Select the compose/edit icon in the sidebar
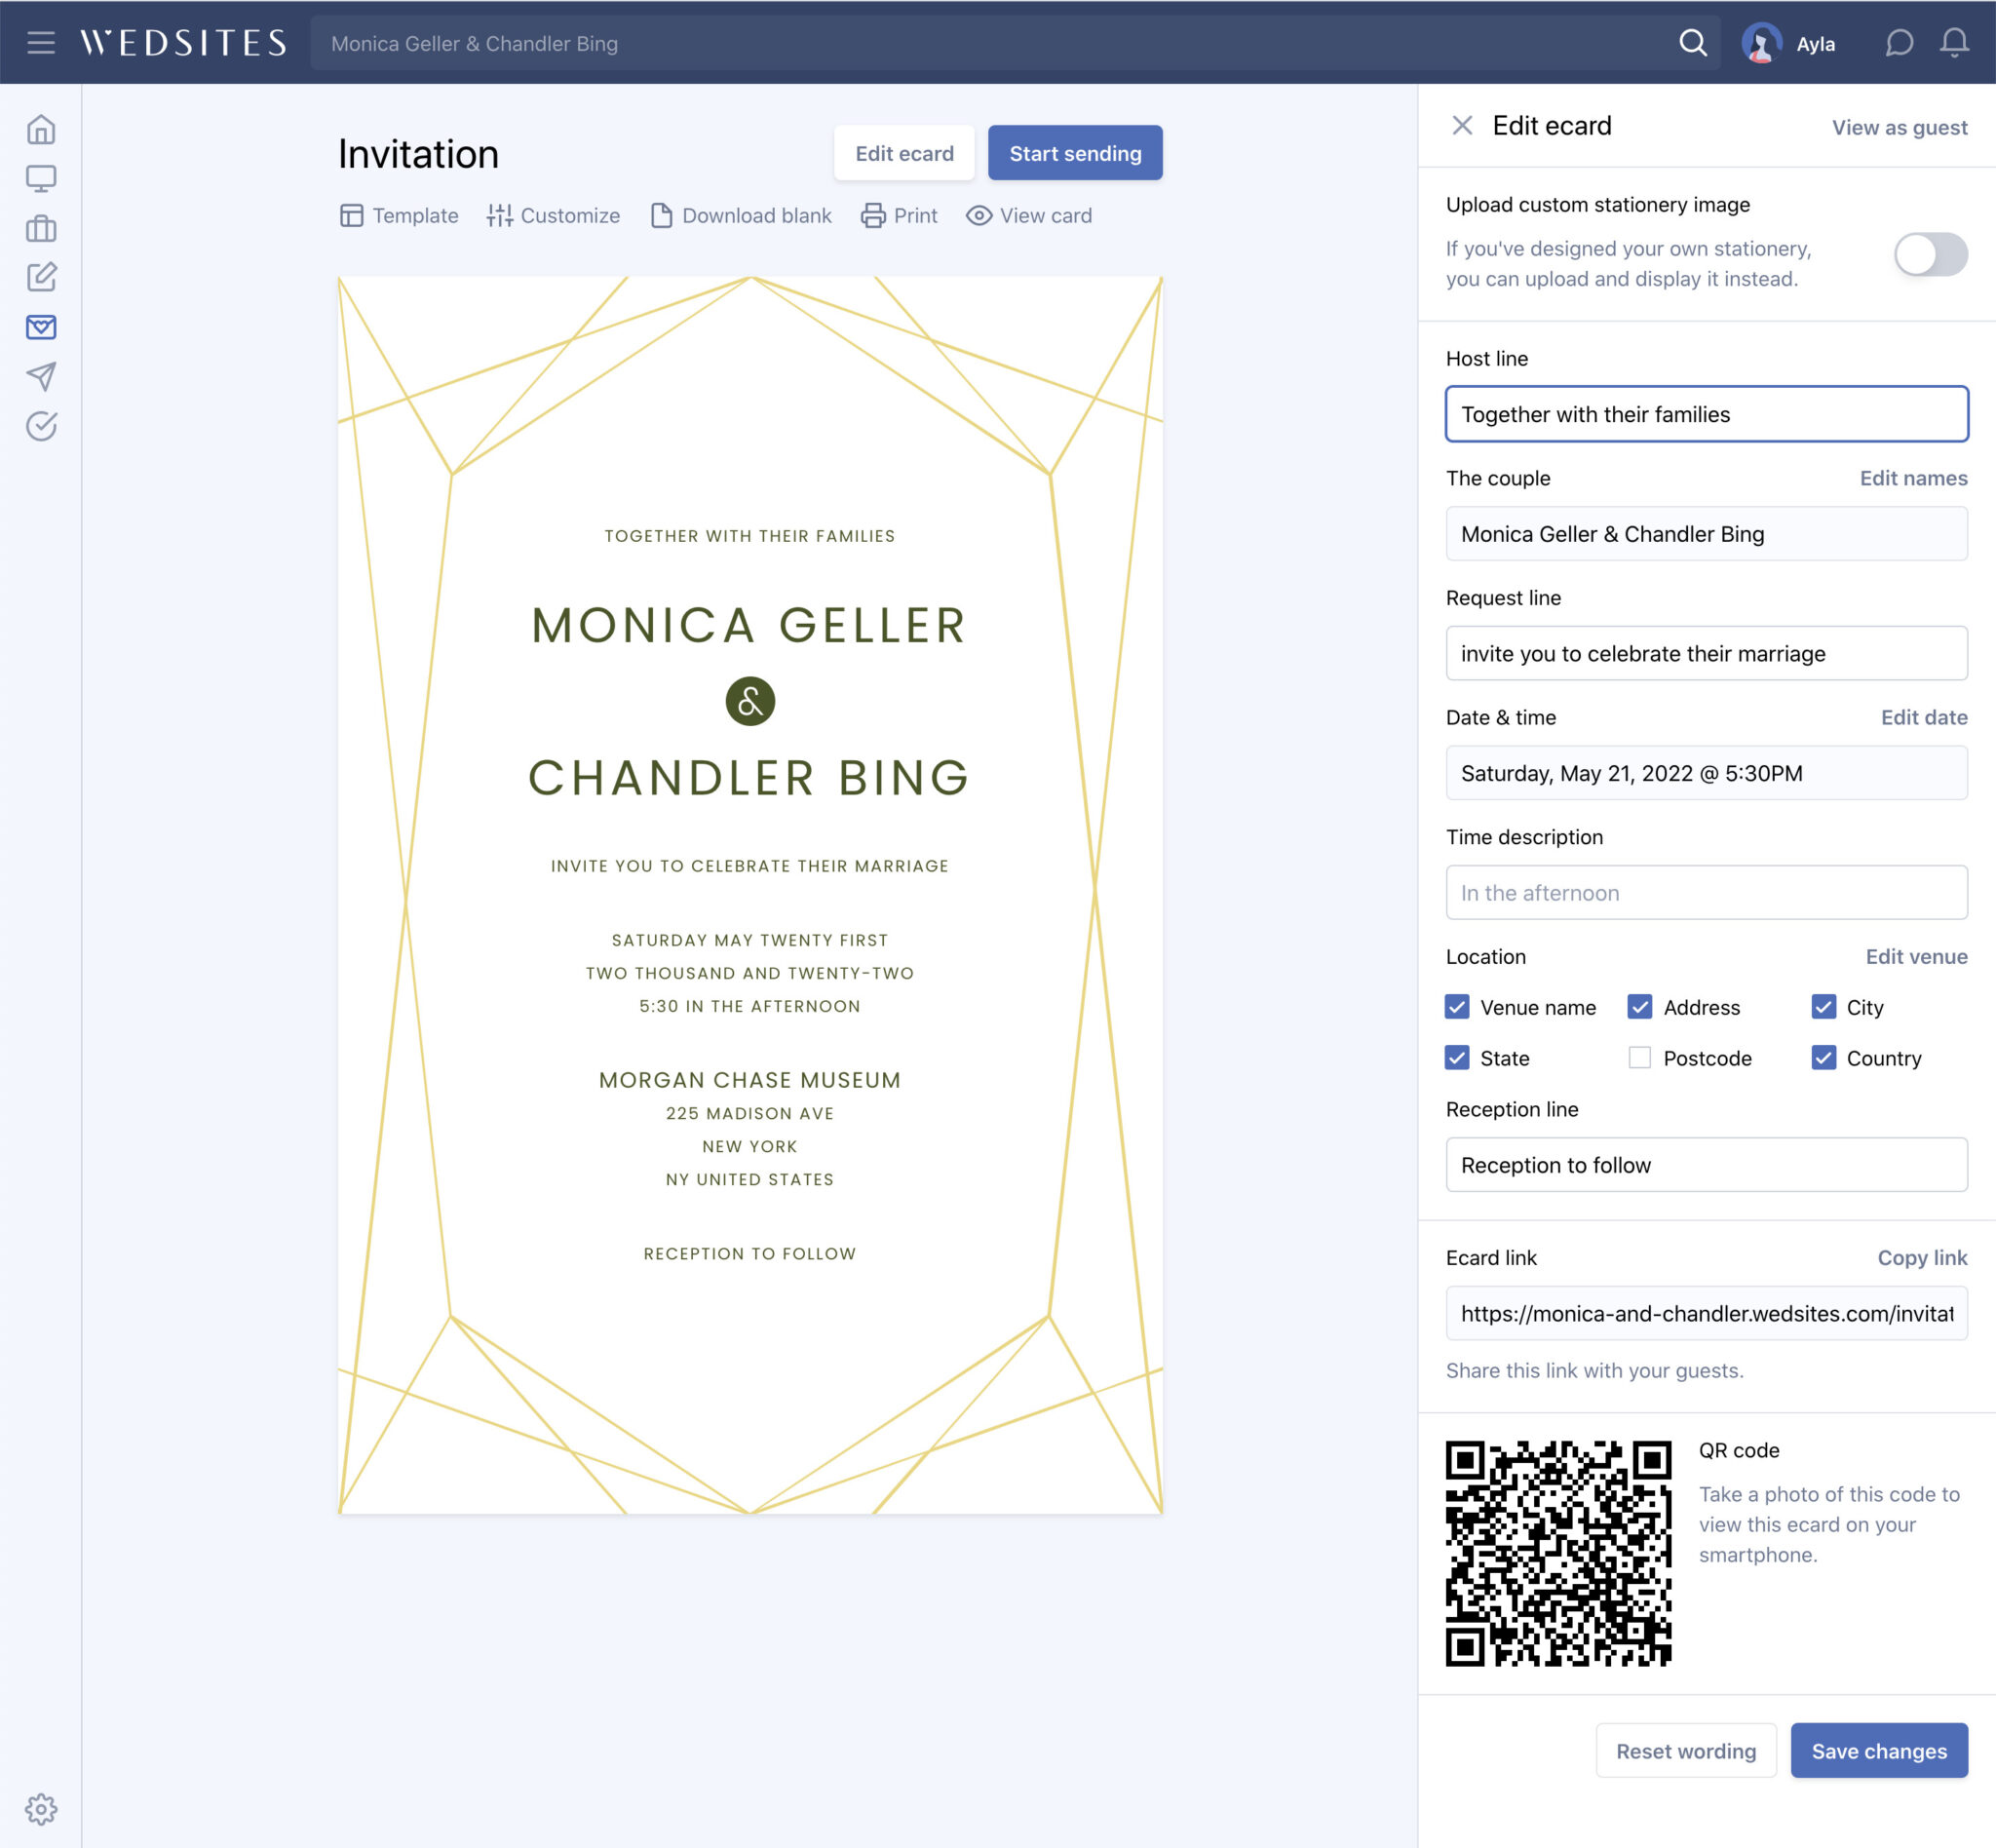 (41, 278)
